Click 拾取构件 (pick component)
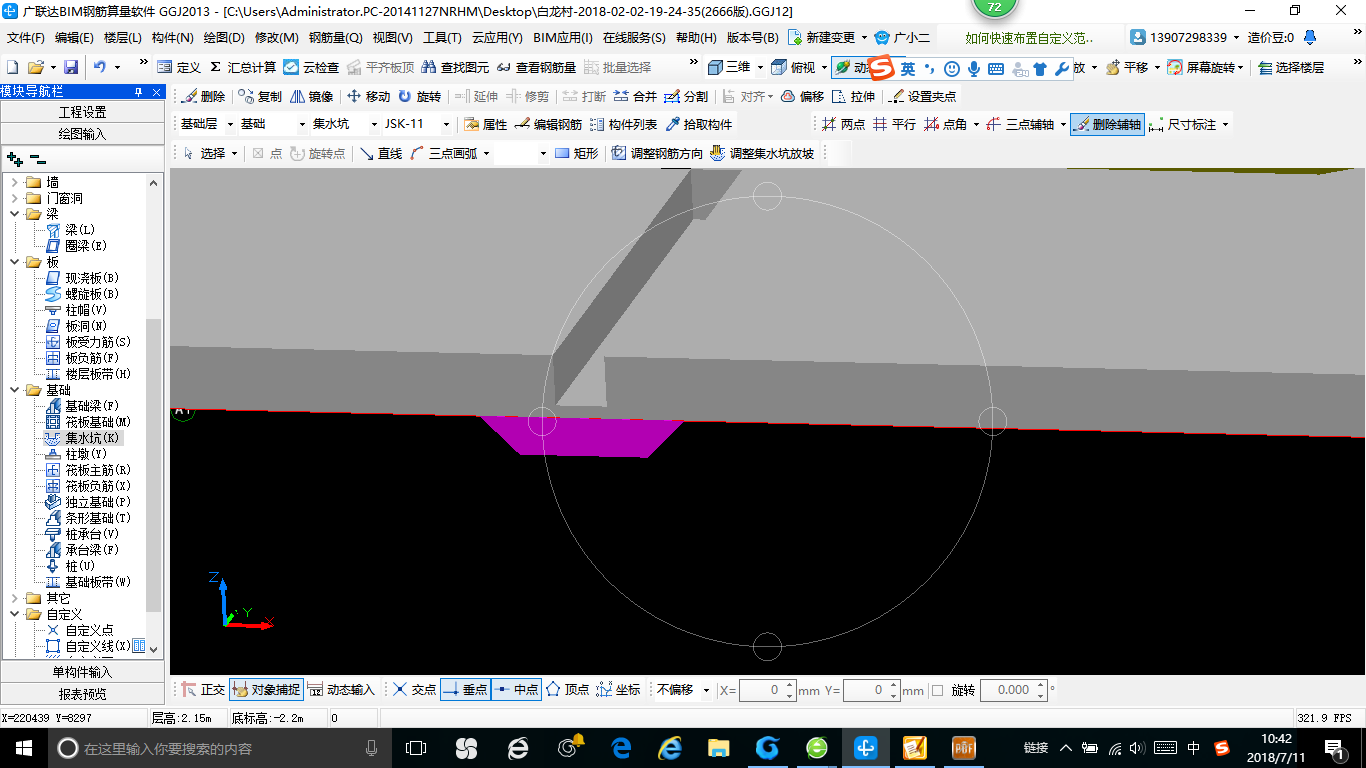This screenshot has height=768, width=1366. (699, 125)
